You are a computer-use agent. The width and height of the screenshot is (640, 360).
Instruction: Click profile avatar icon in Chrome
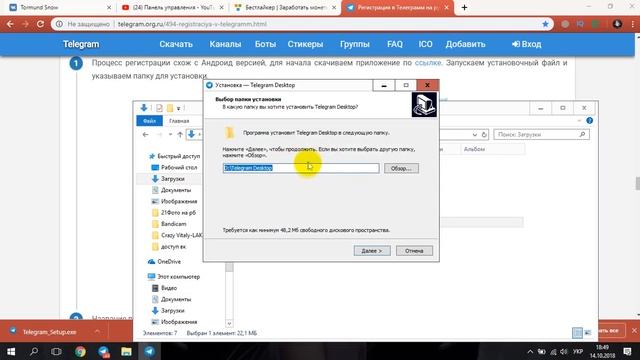(x=617, y=24)
